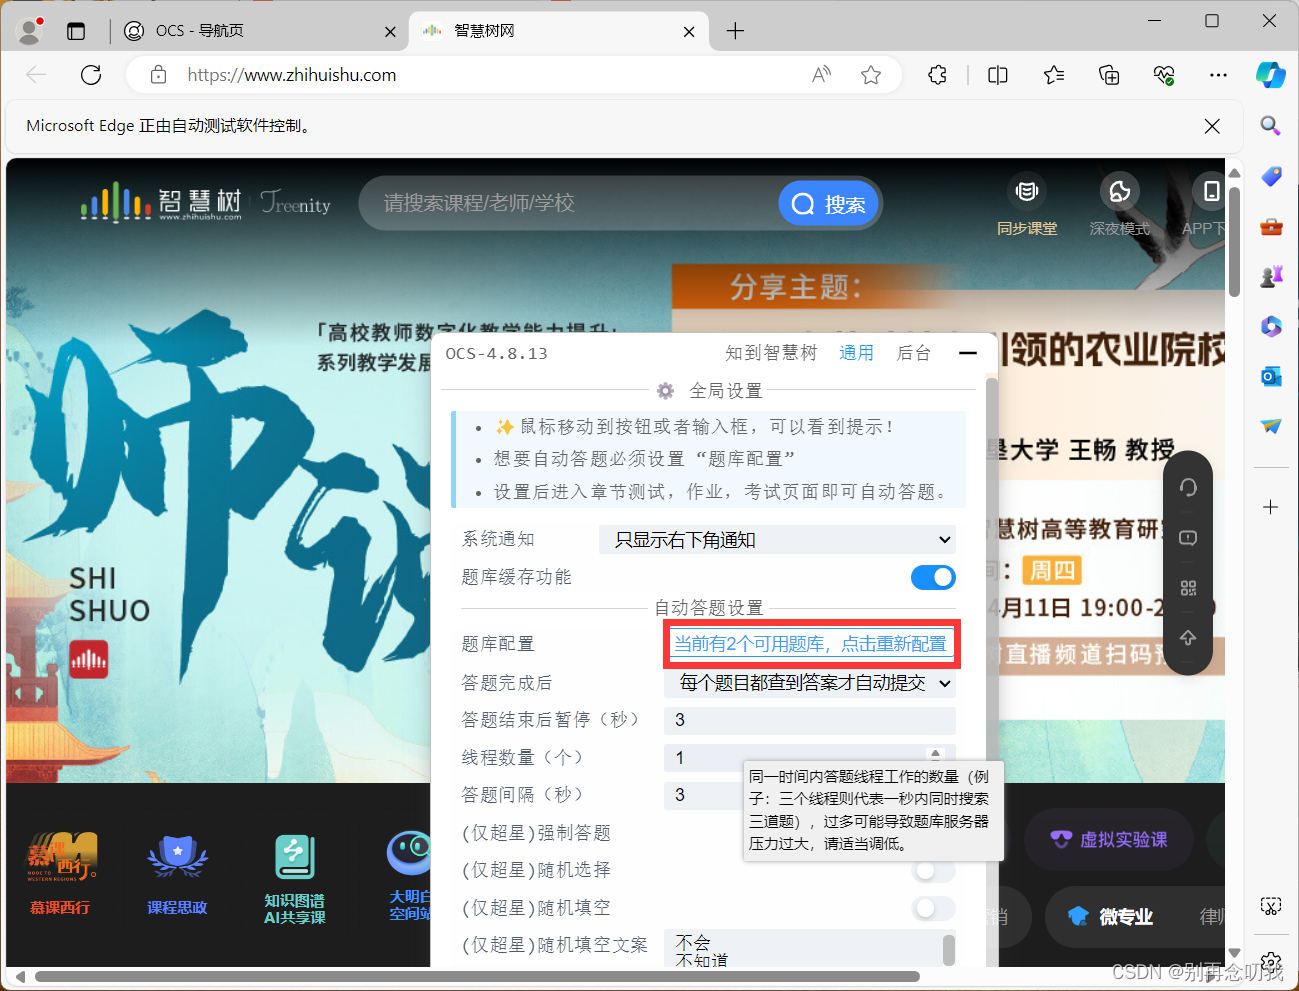1299x991 pixels.
Task: Click the course search input box
Action: [x=570, y=204]
